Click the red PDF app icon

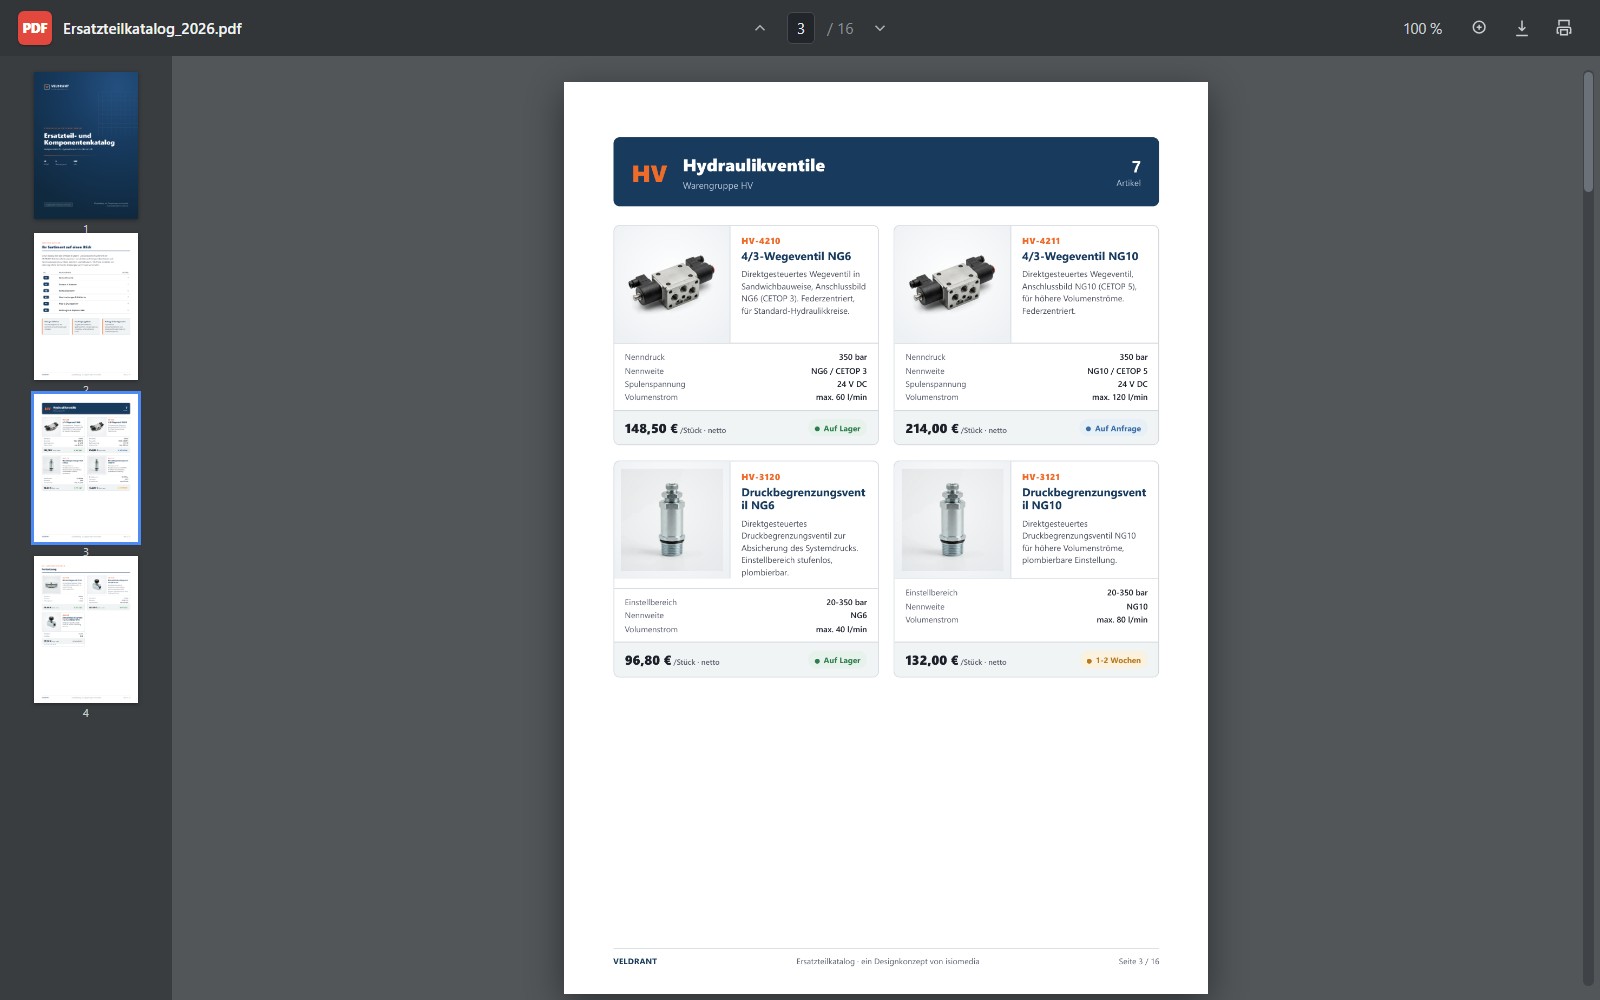coord(35,28)
